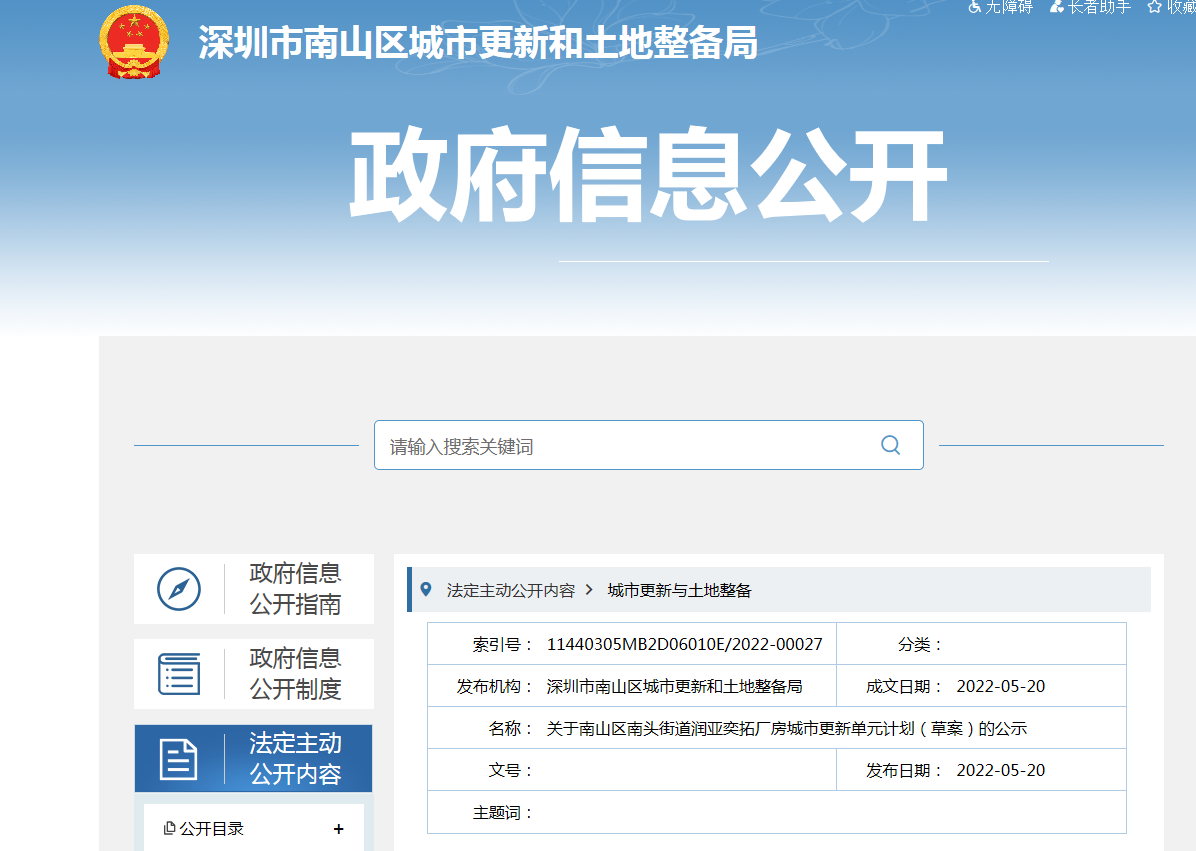Click the 润亚奕拓厂房 notice title text

(786, 729)
